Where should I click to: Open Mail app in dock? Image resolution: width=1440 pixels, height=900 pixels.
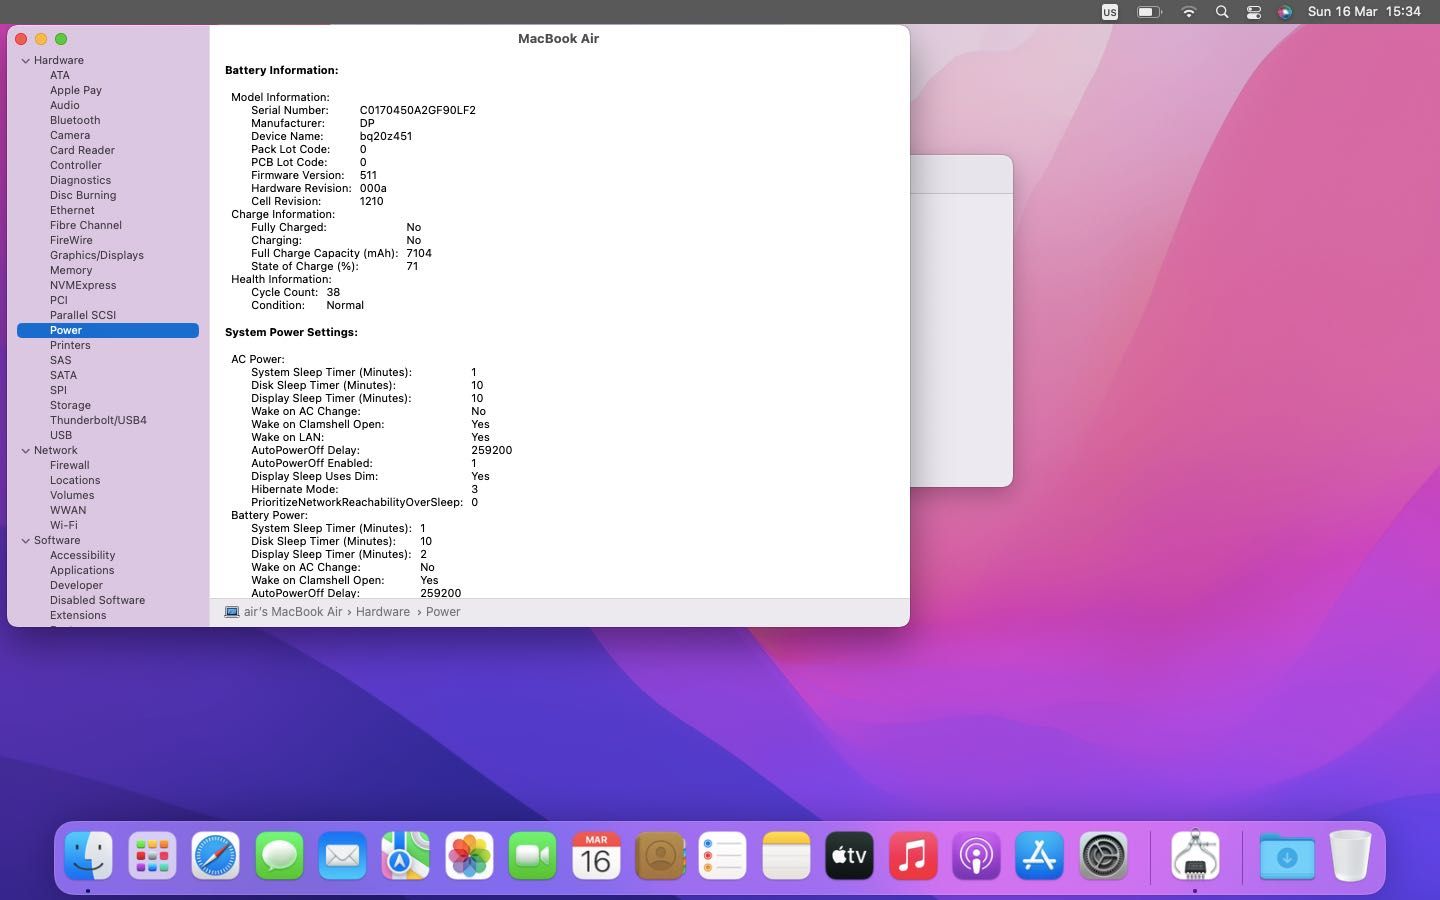(x=342, y=856)
